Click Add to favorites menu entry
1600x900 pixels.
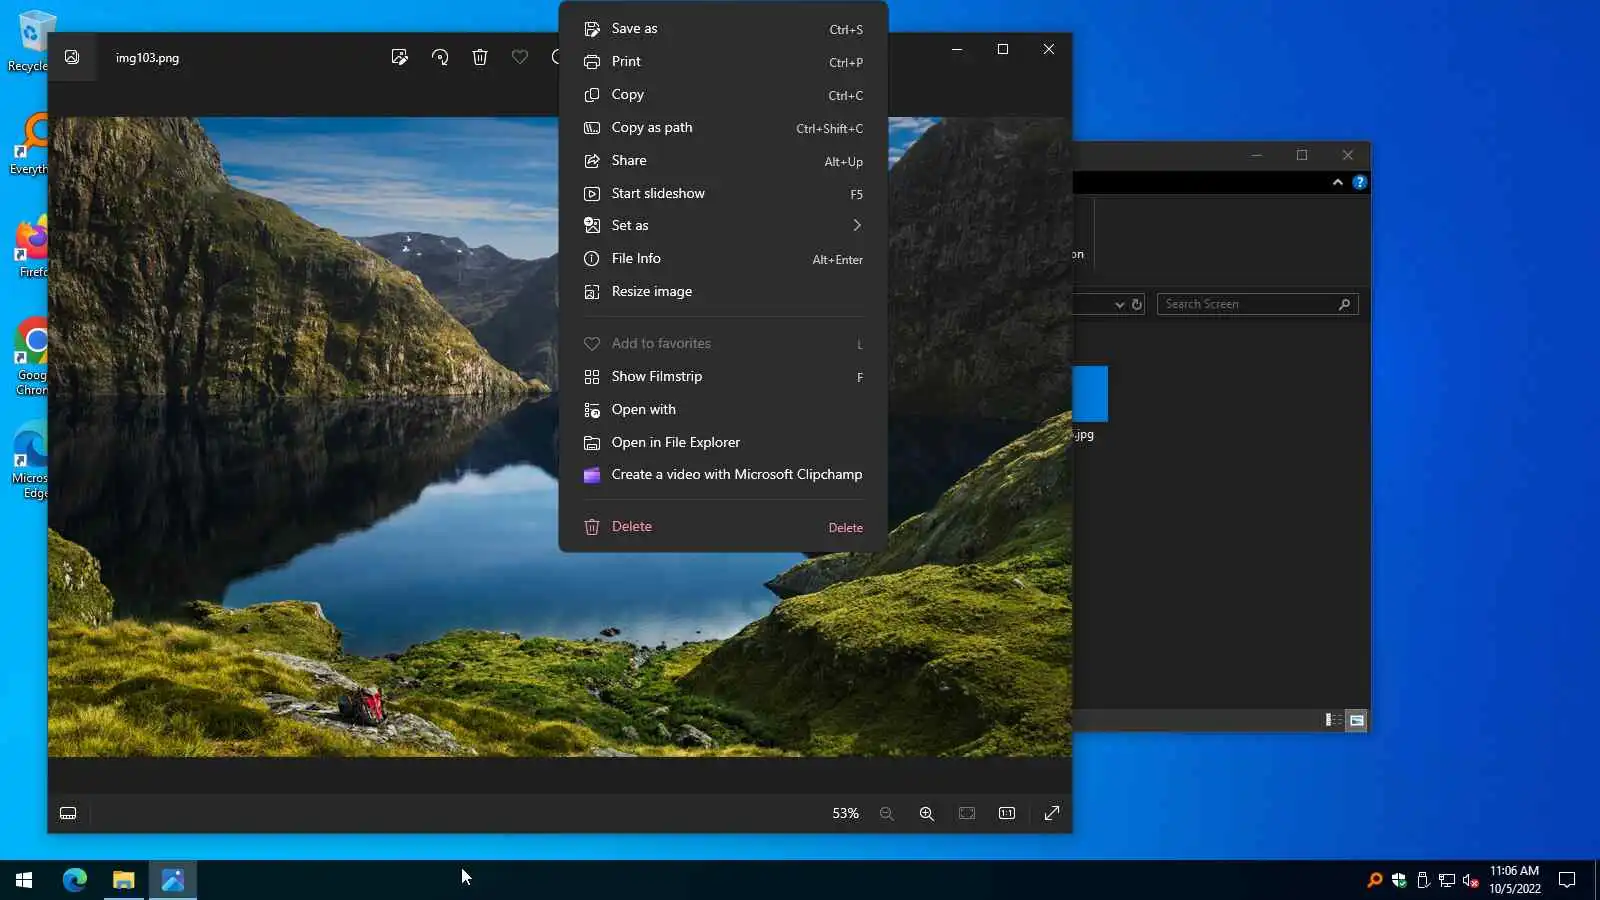tap(723, 344)
